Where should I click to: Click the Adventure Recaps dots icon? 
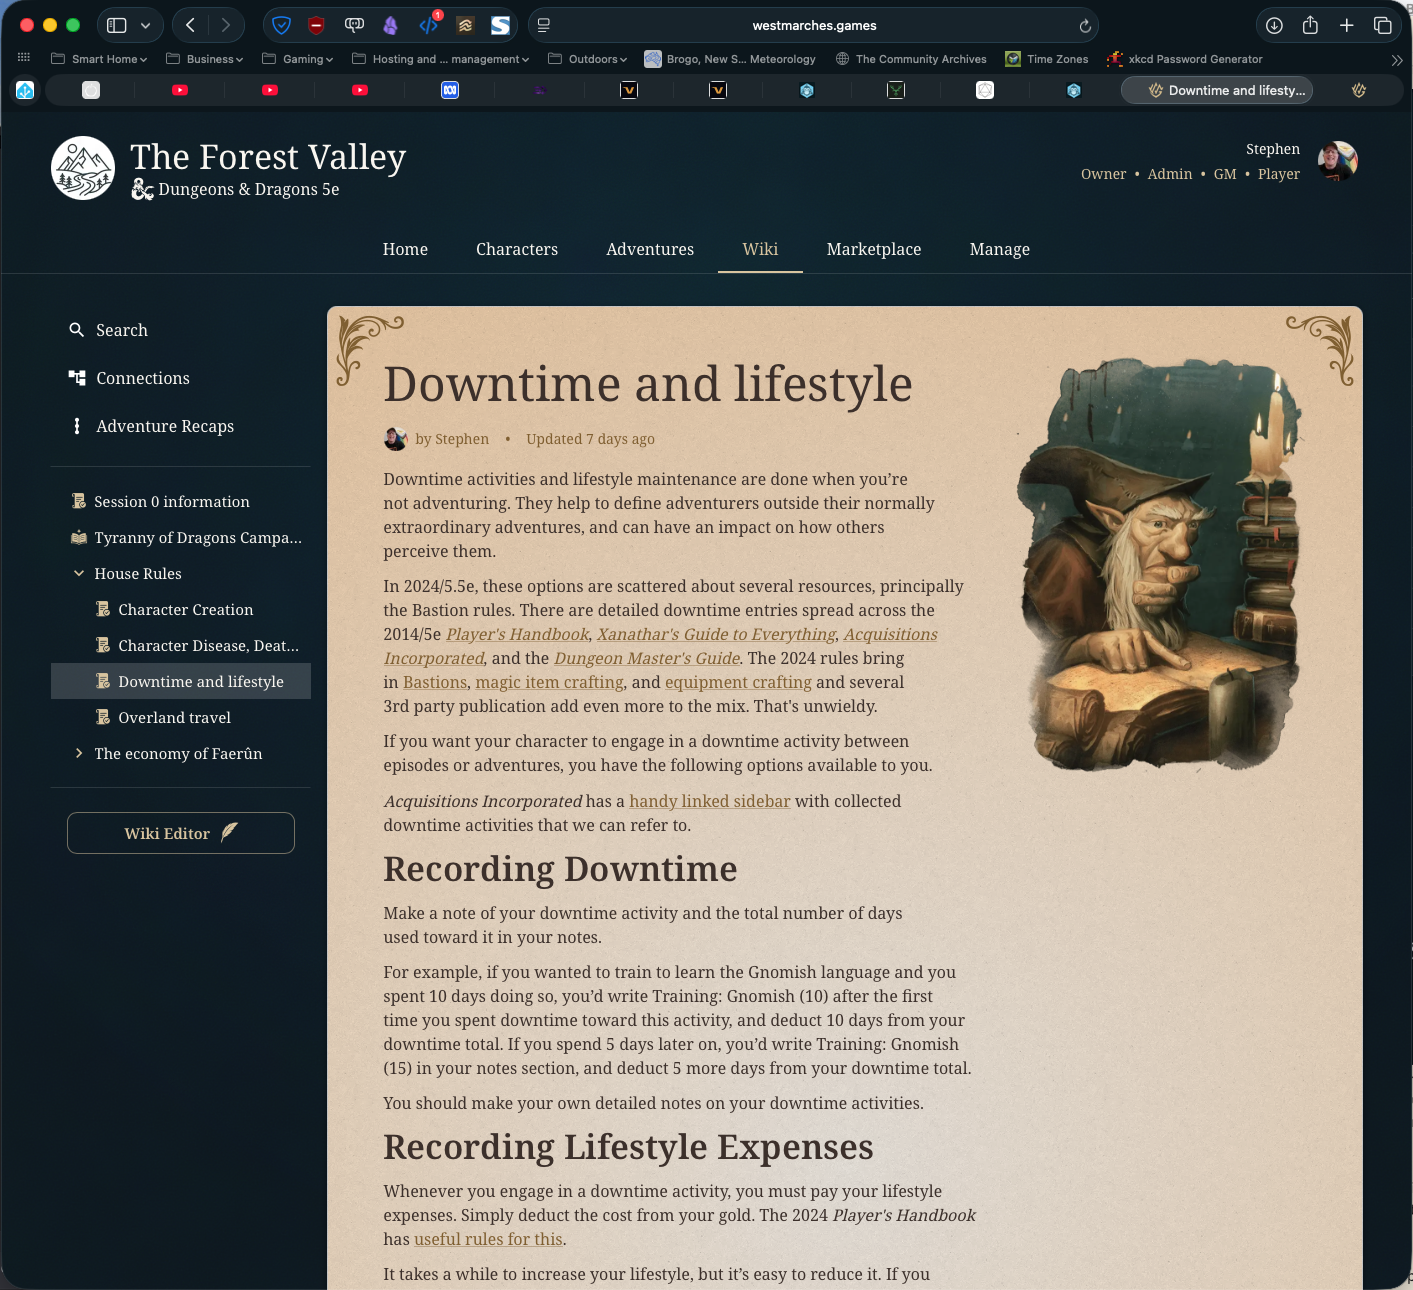click(x=77, y=426)
